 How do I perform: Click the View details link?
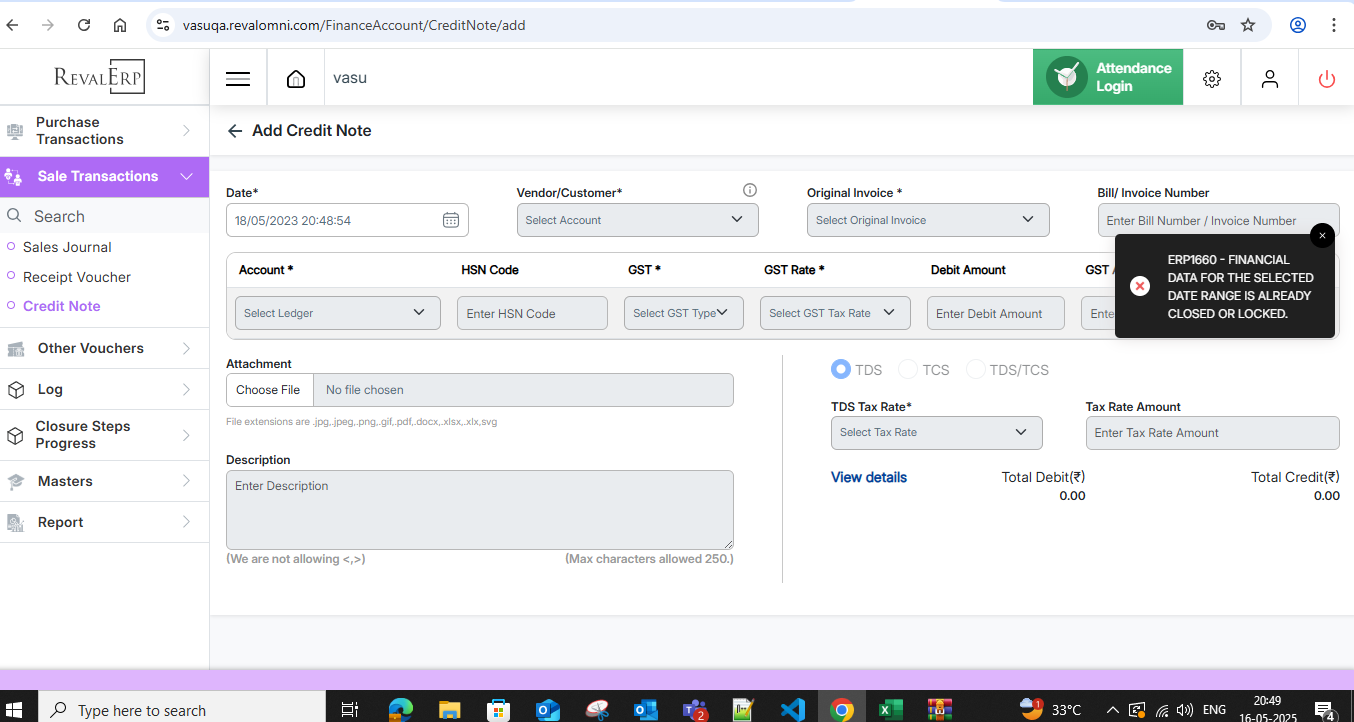click(x=868, y=477)
